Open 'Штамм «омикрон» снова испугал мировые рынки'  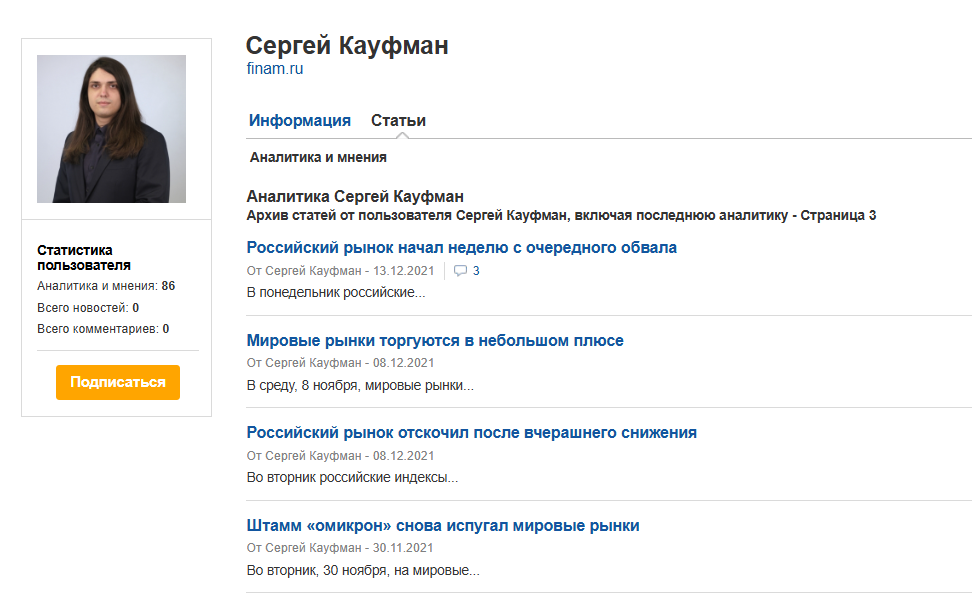coord(443,526)
